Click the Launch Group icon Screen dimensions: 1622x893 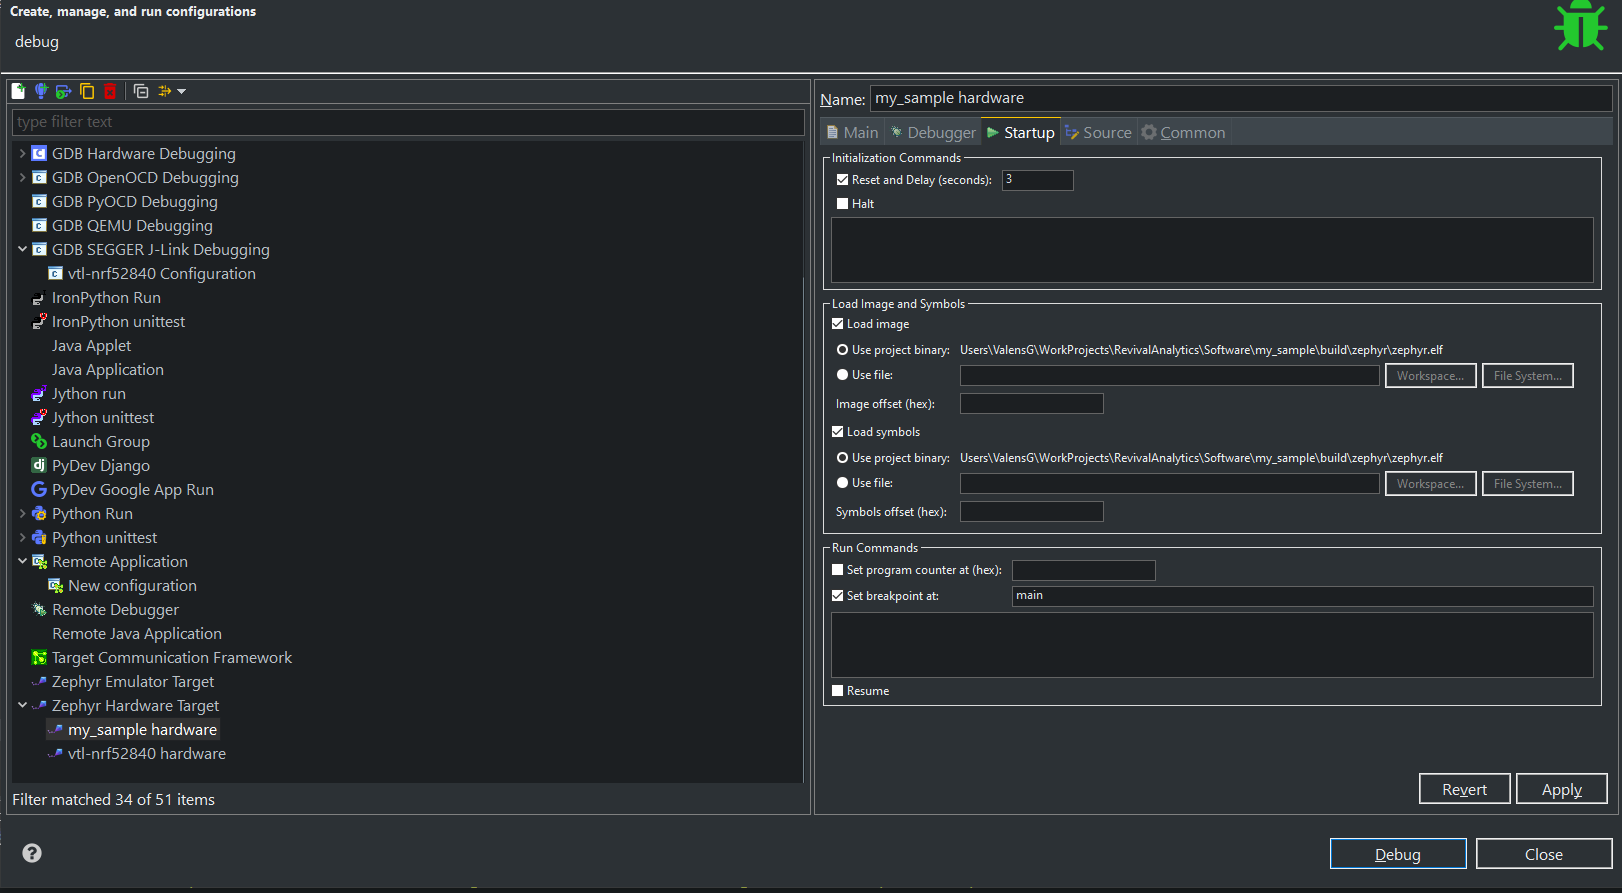(x=39, y=442)
